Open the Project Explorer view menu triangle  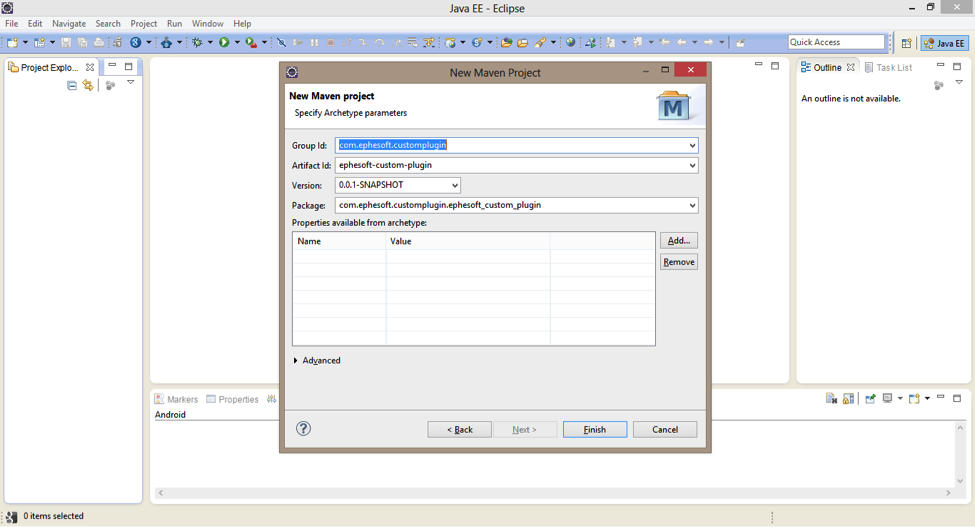(x=131, y=83)
